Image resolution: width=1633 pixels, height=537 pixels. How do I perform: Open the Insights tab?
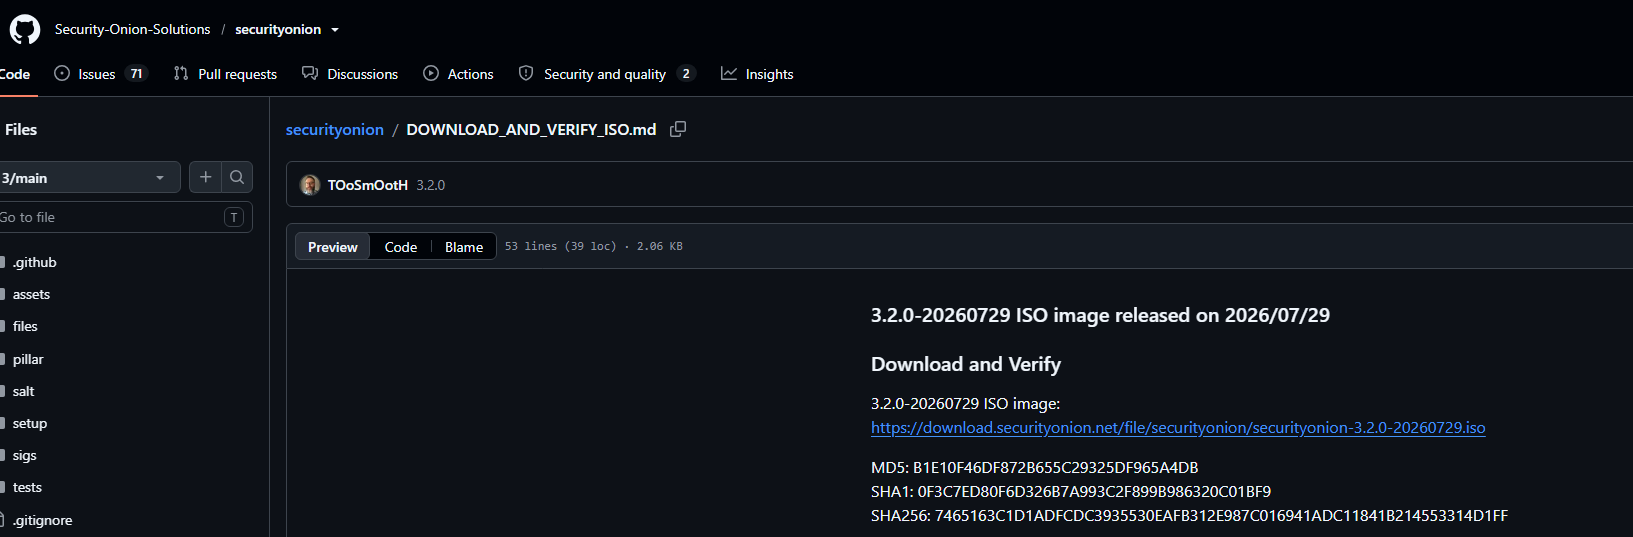point(757,74)
